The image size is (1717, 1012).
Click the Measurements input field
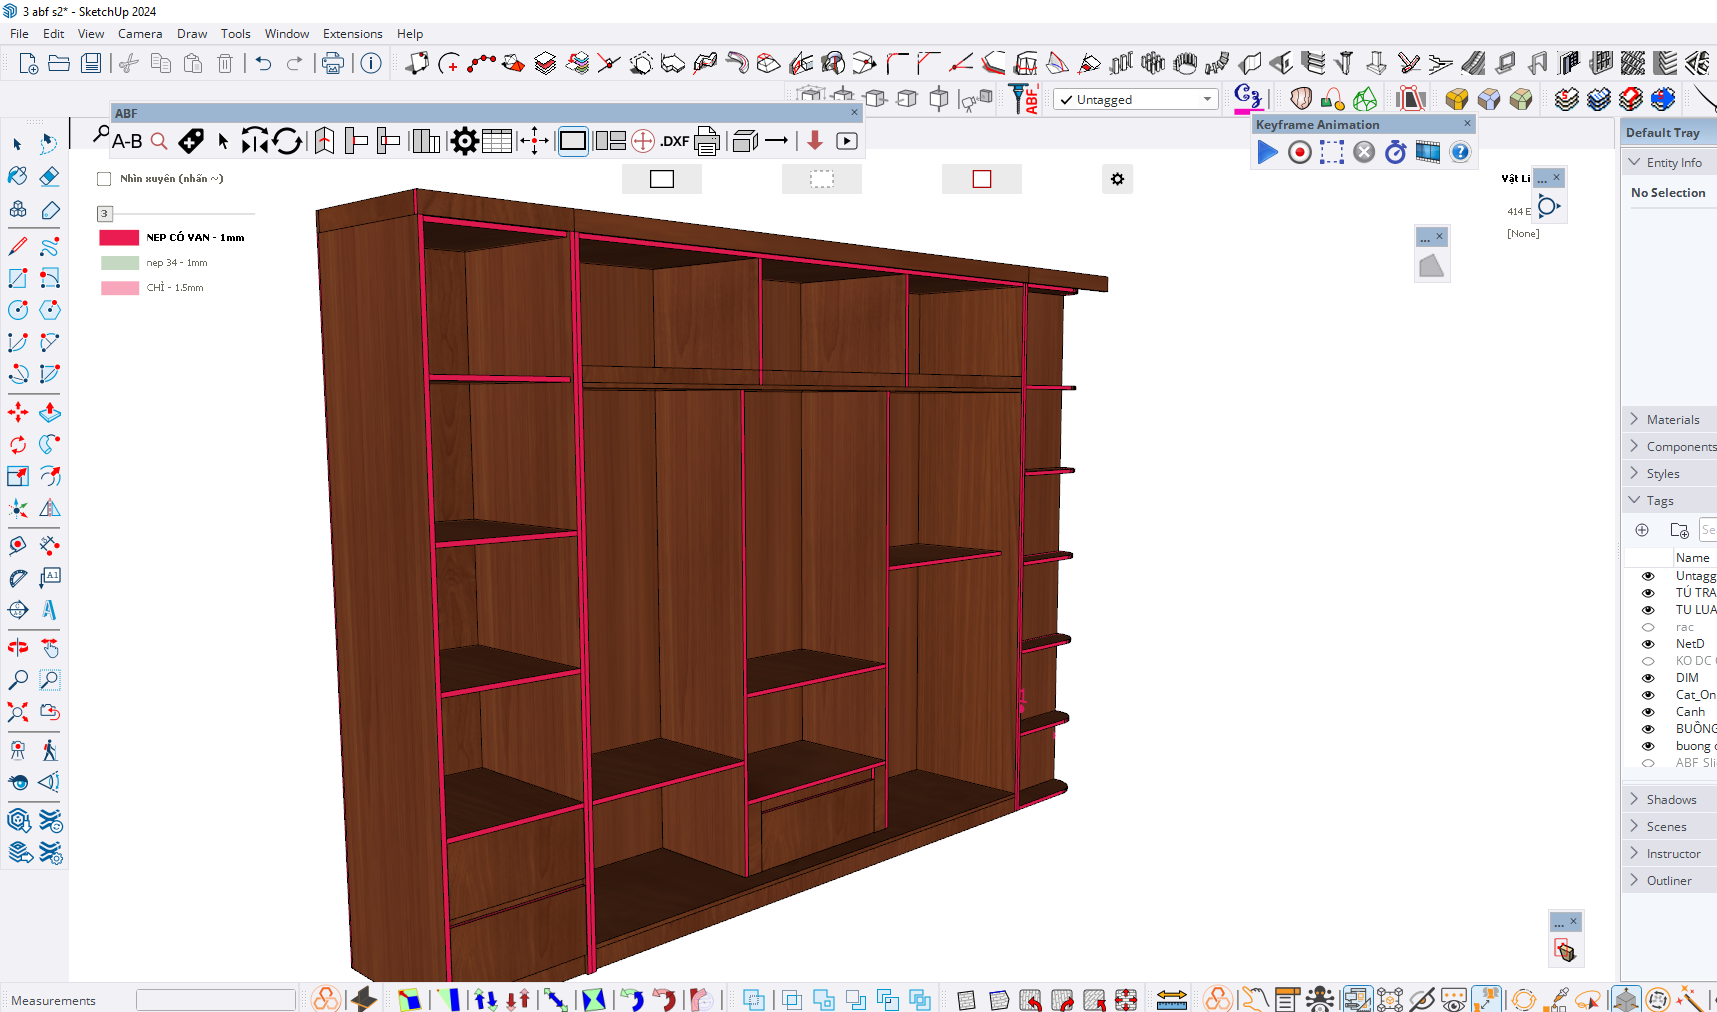pos(215,1000)
